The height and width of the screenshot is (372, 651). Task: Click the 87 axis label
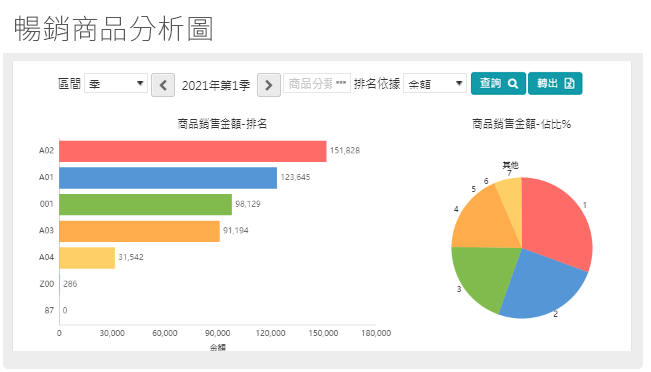[x=49, y=311]
